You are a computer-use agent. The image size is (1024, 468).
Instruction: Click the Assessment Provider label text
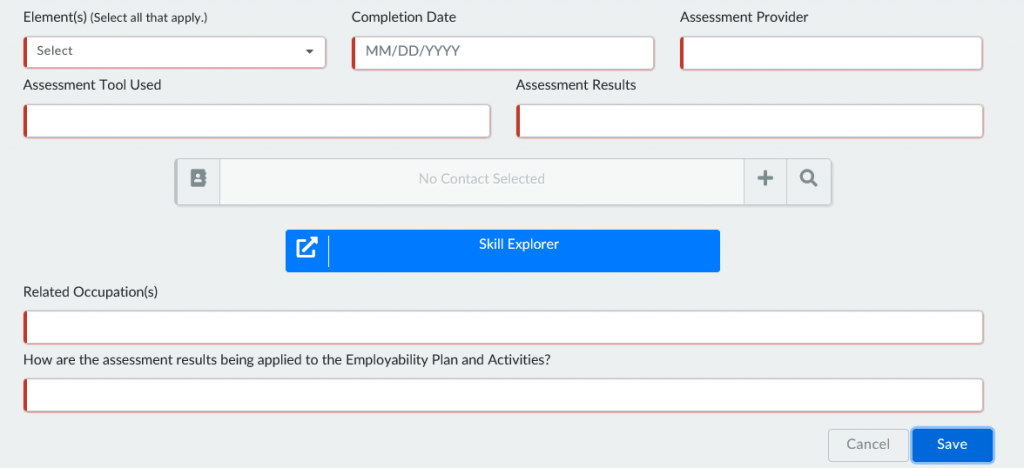(x=744, y=18)
